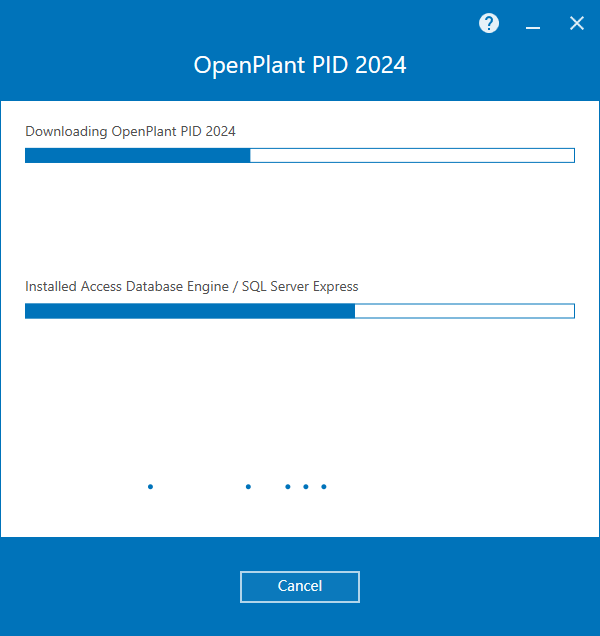The image size is (600, 636).
Task: Click the OpenPlant PID 2024 title
Action: tap(300, 65)
